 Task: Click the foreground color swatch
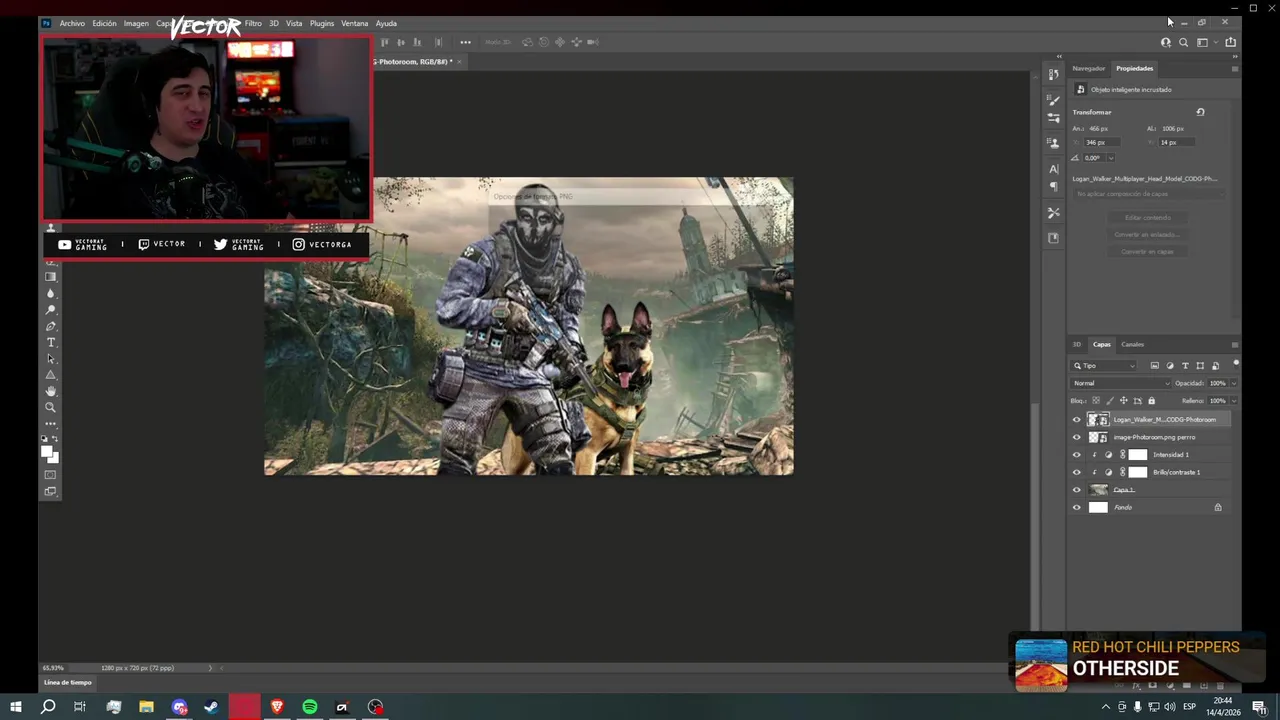[x=46, y=451]
